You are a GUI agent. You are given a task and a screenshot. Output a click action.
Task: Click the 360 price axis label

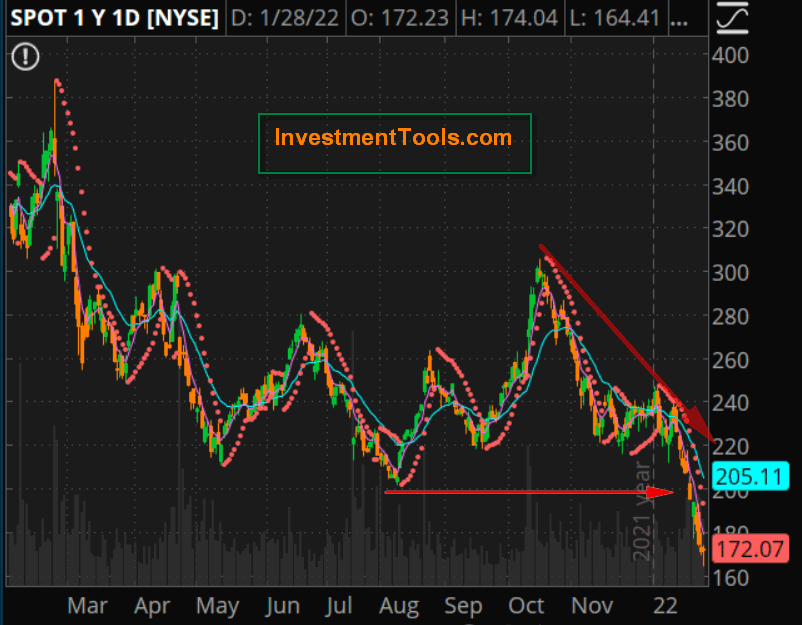[730, 143]
